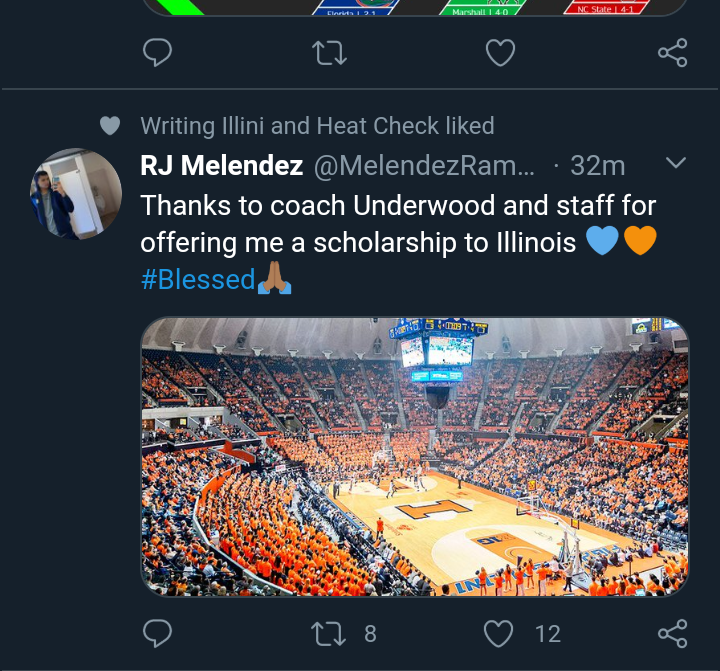
Task: Open the 'Writing Illini and Heat Check liked' context
Action: 317,126
